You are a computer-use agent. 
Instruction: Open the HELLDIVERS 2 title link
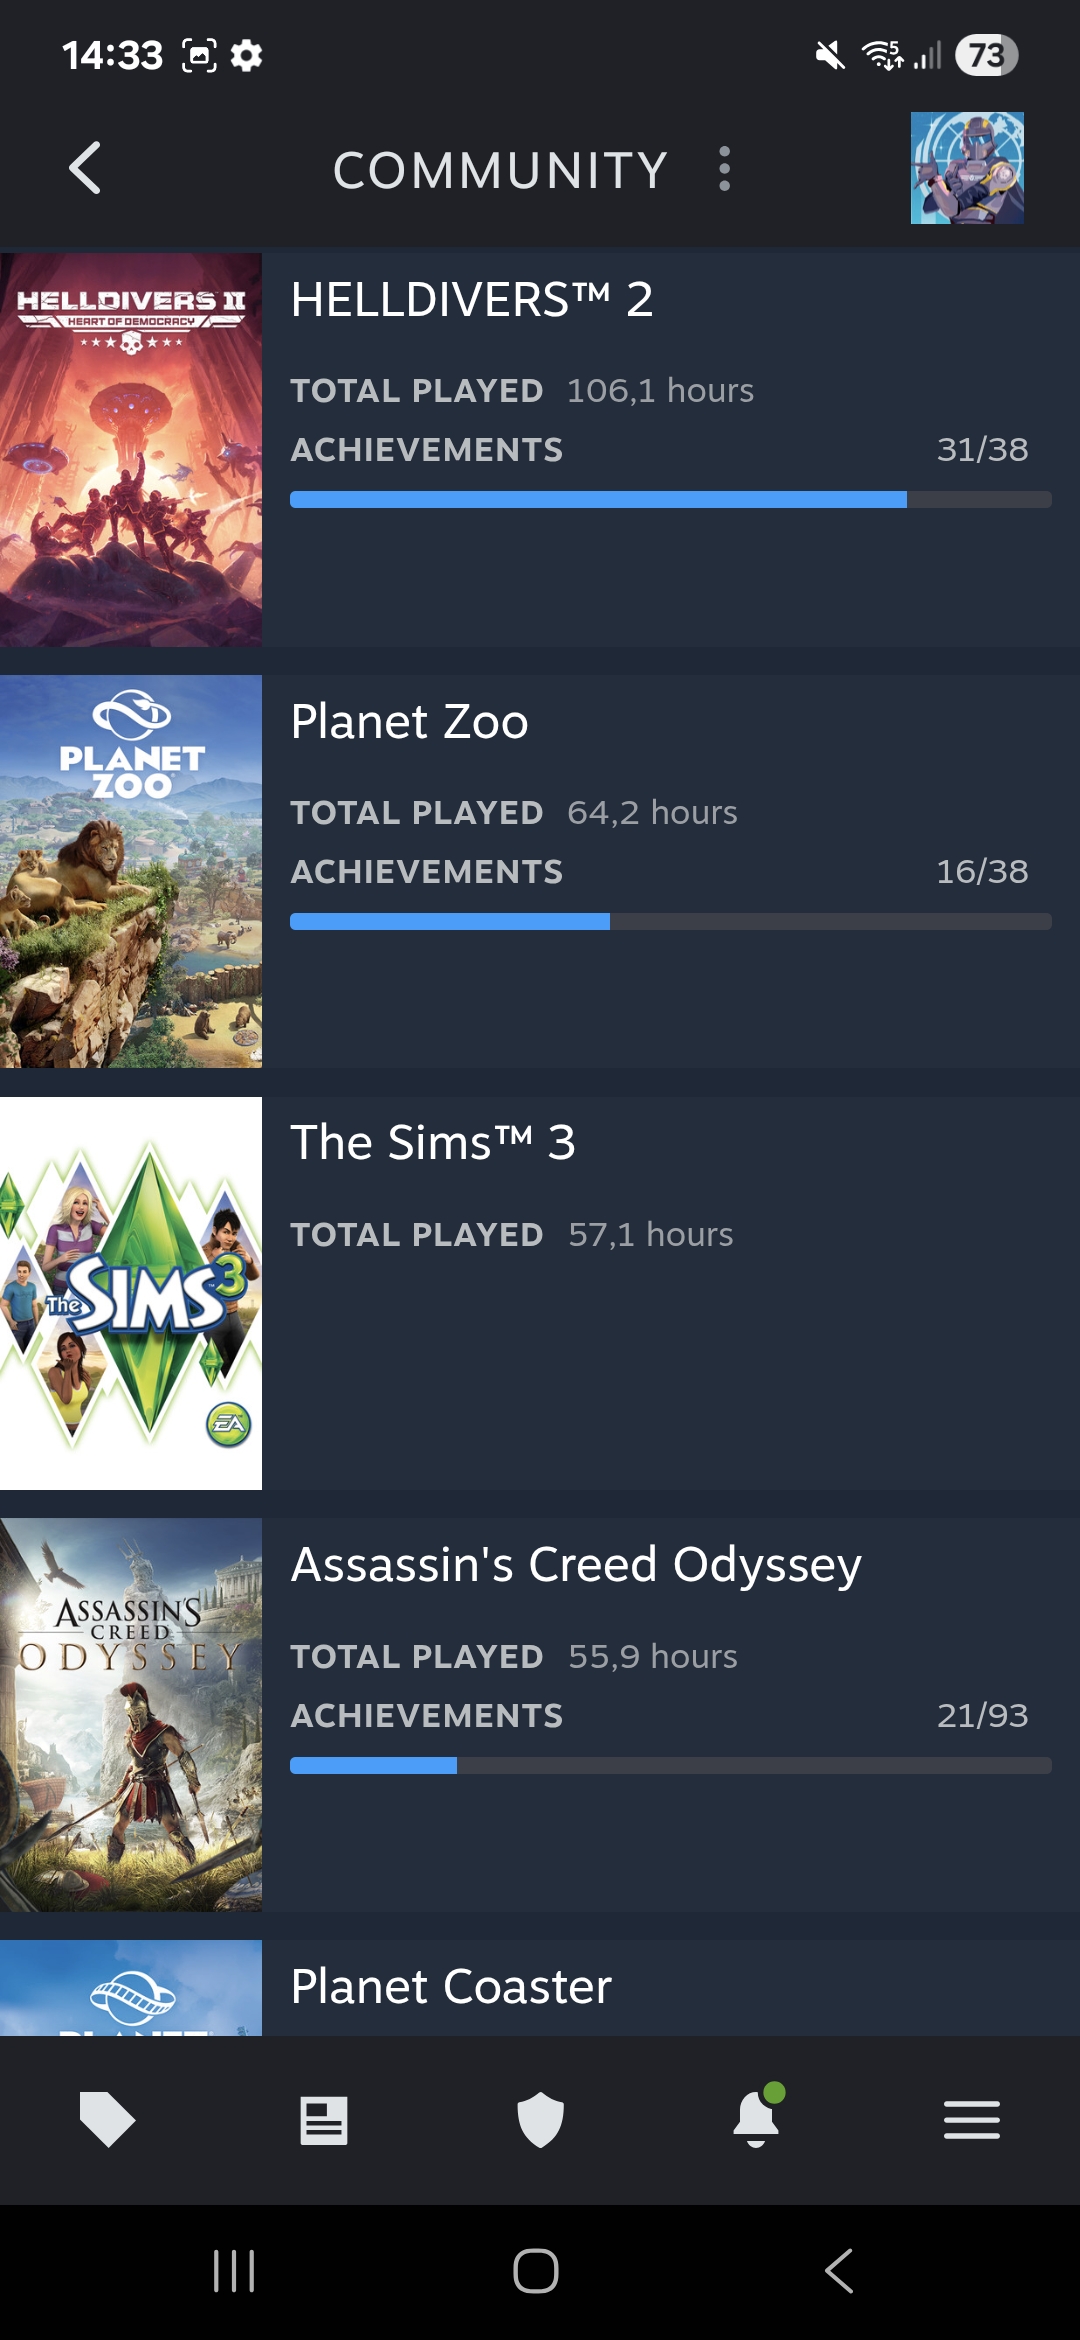click(x=472, y=299)
